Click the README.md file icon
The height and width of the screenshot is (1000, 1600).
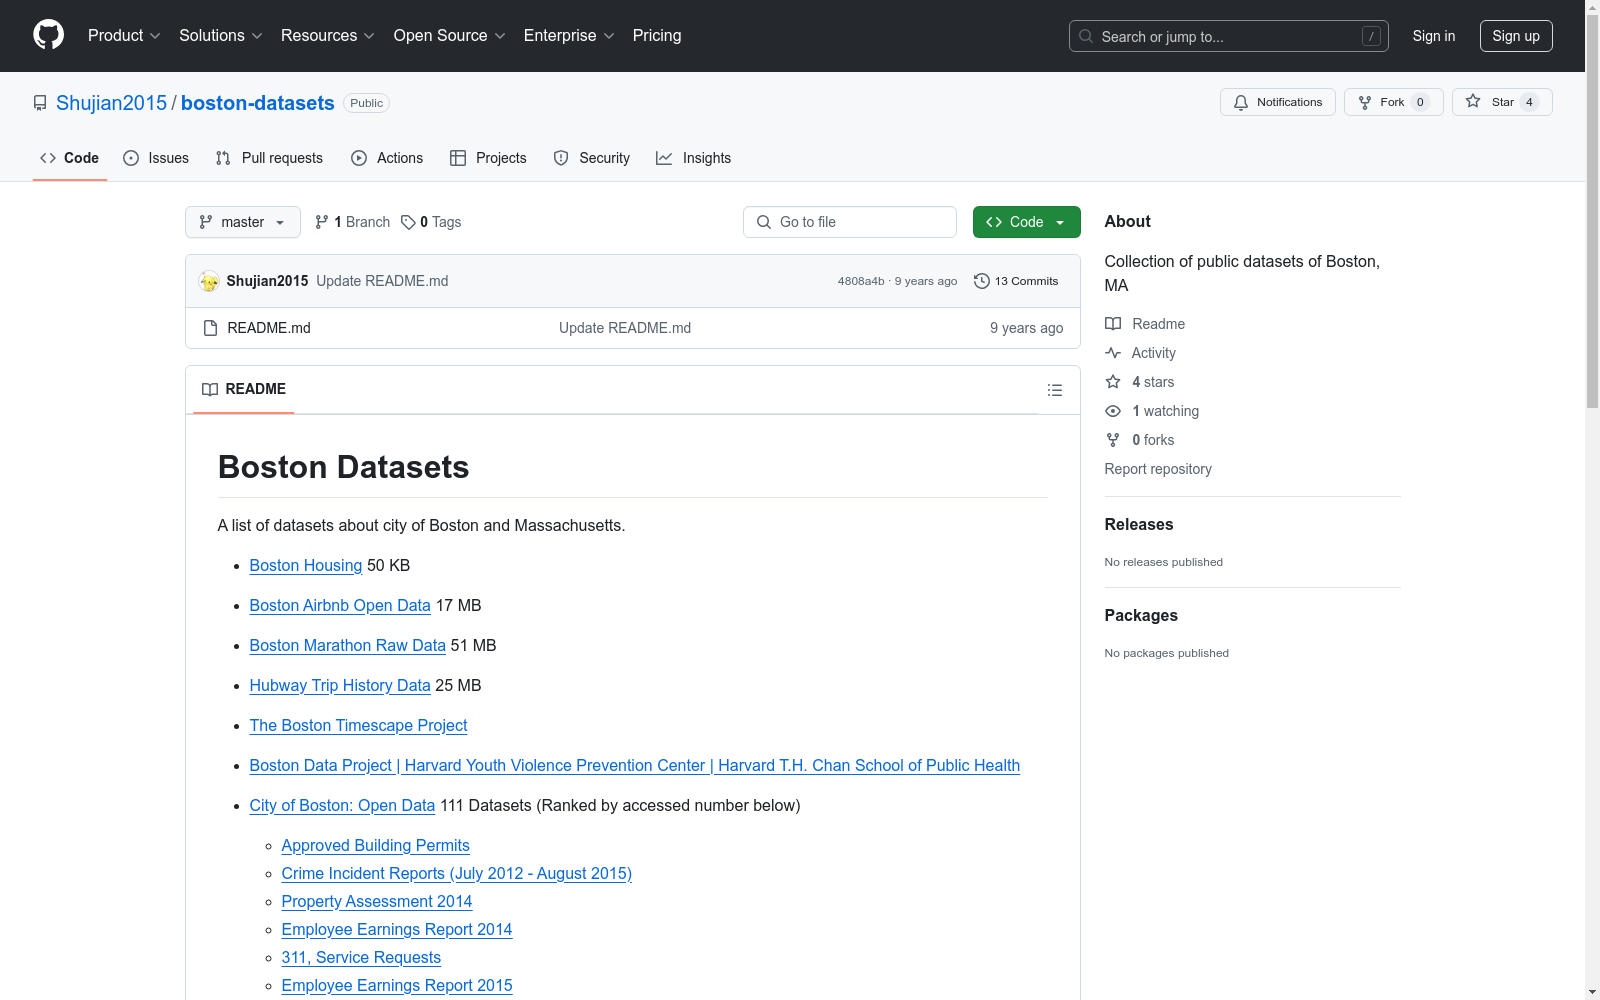[210, 328]
